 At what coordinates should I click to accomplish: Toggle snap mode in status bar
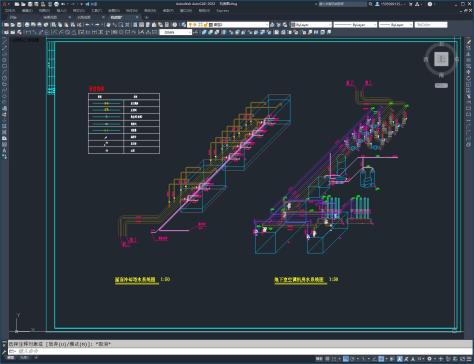point(333,359)
